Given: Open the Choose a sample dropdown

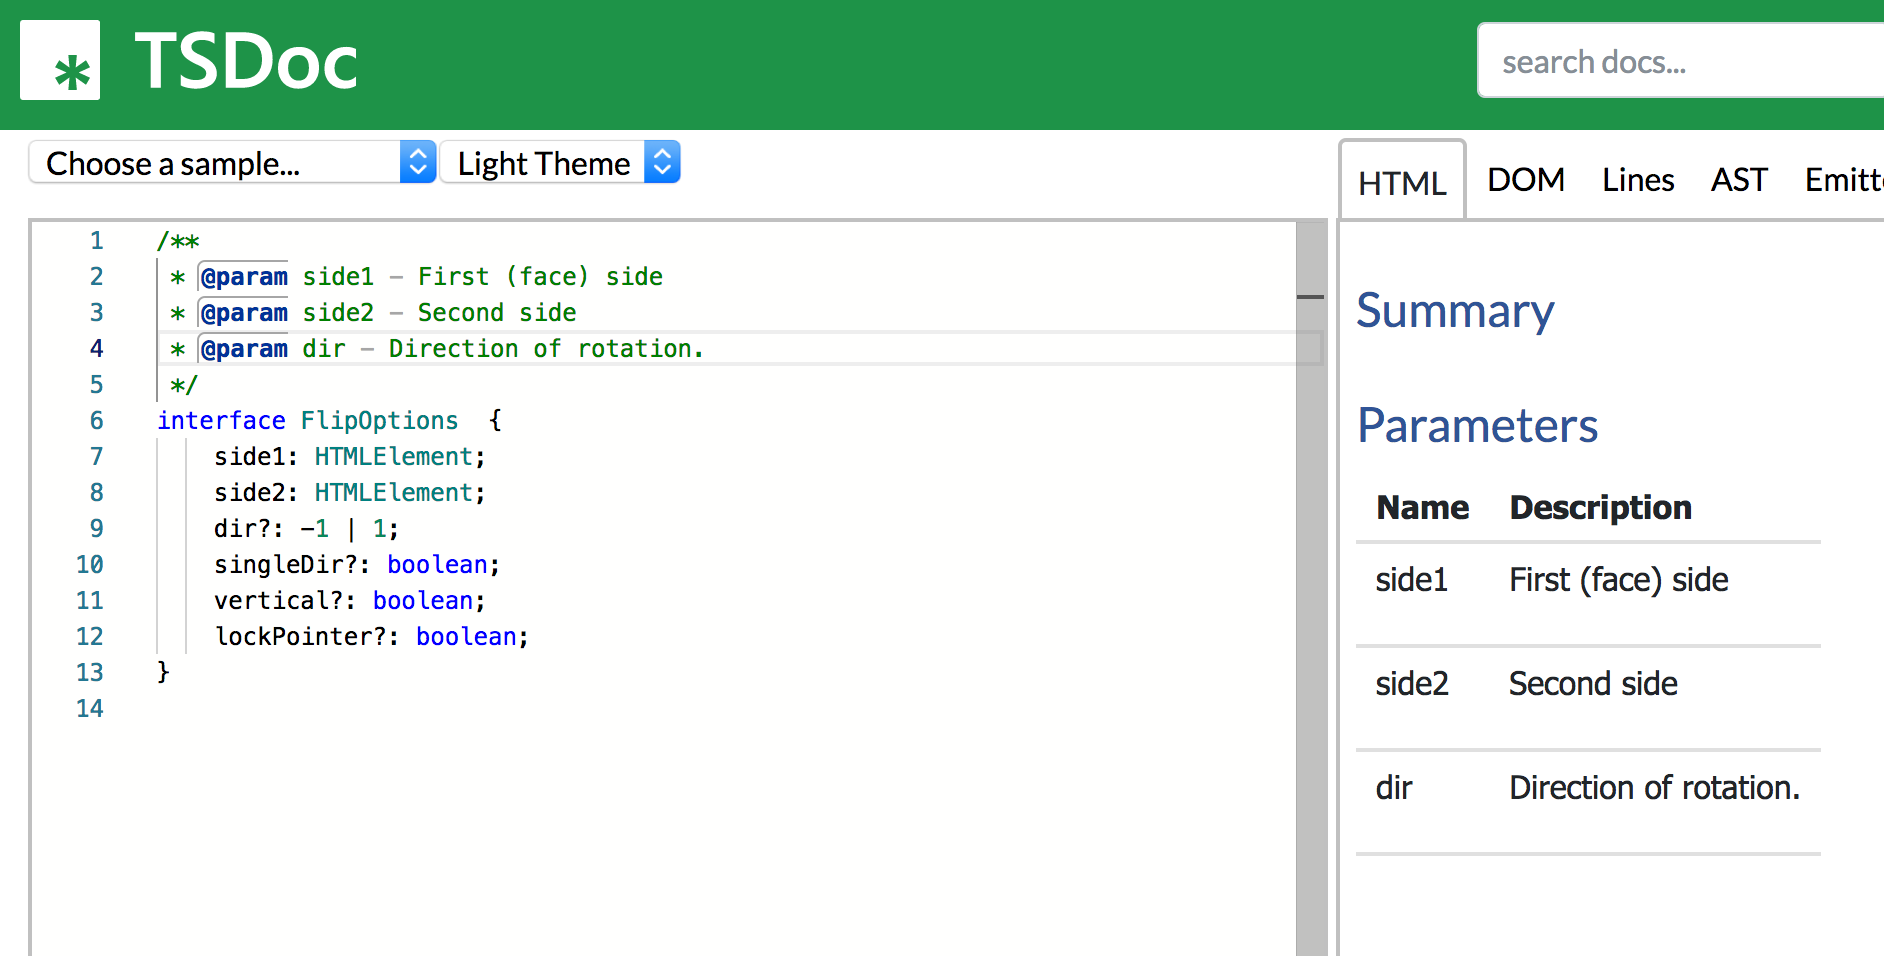Looking at the screenshot, I should (232, 162).
